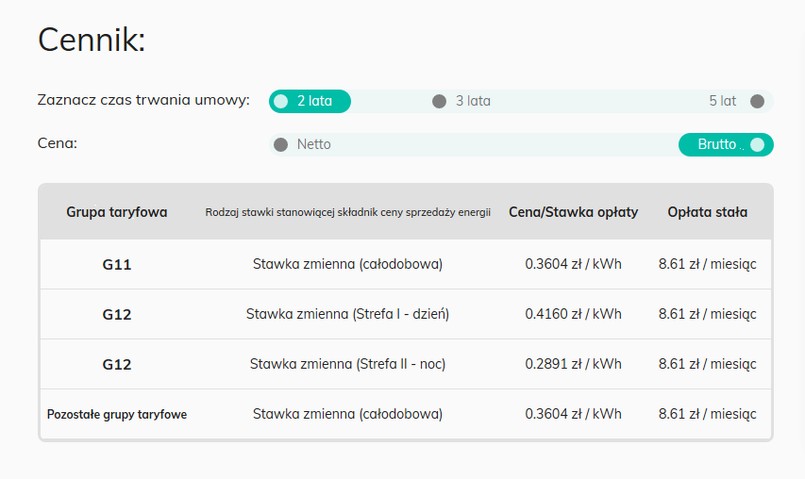Viewport: 805px width, 479px height.
Task: Click the 'Cena:' label
Action: (x=57, y=143)
